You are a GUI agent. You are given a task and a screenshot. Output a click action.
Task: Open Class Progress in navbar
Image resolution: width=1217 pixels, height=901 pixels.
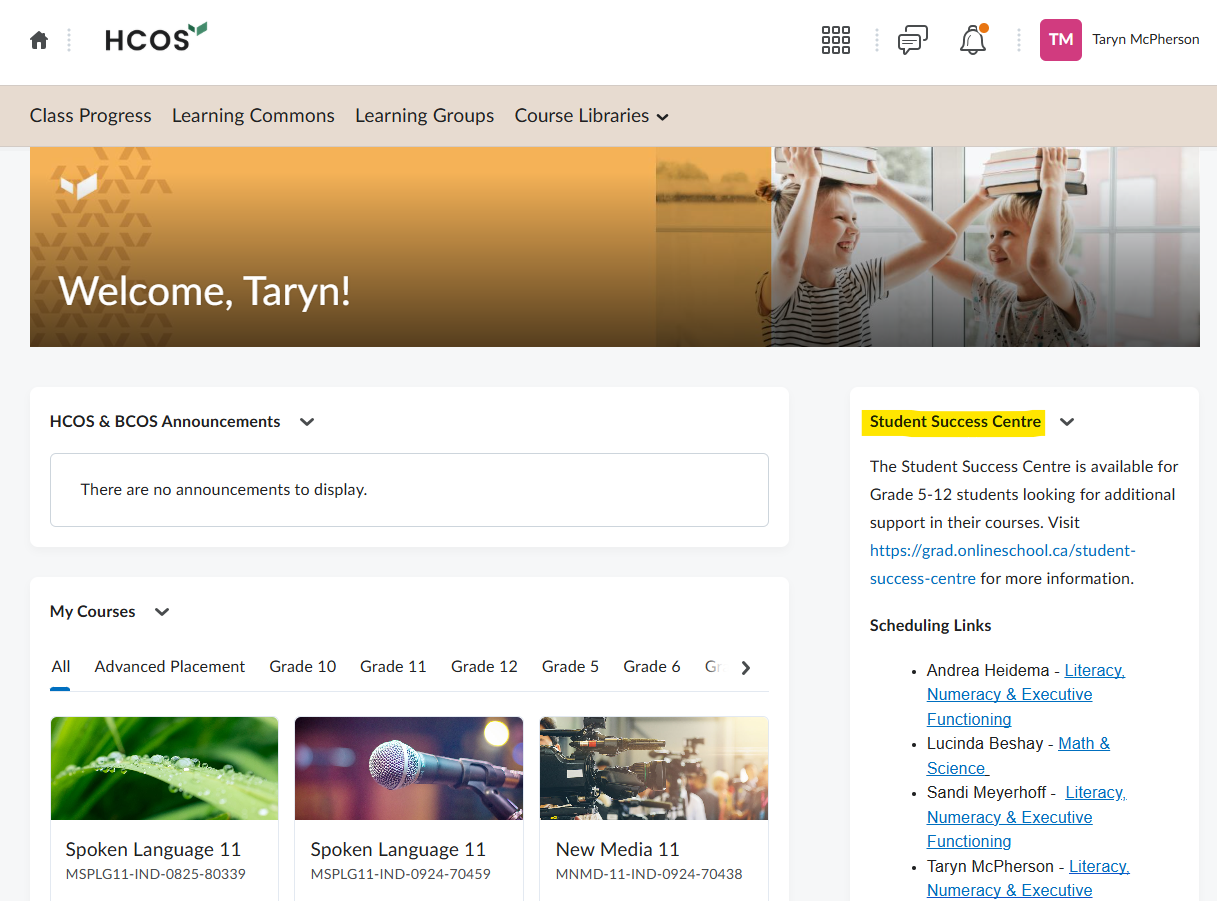click(90, 116)
